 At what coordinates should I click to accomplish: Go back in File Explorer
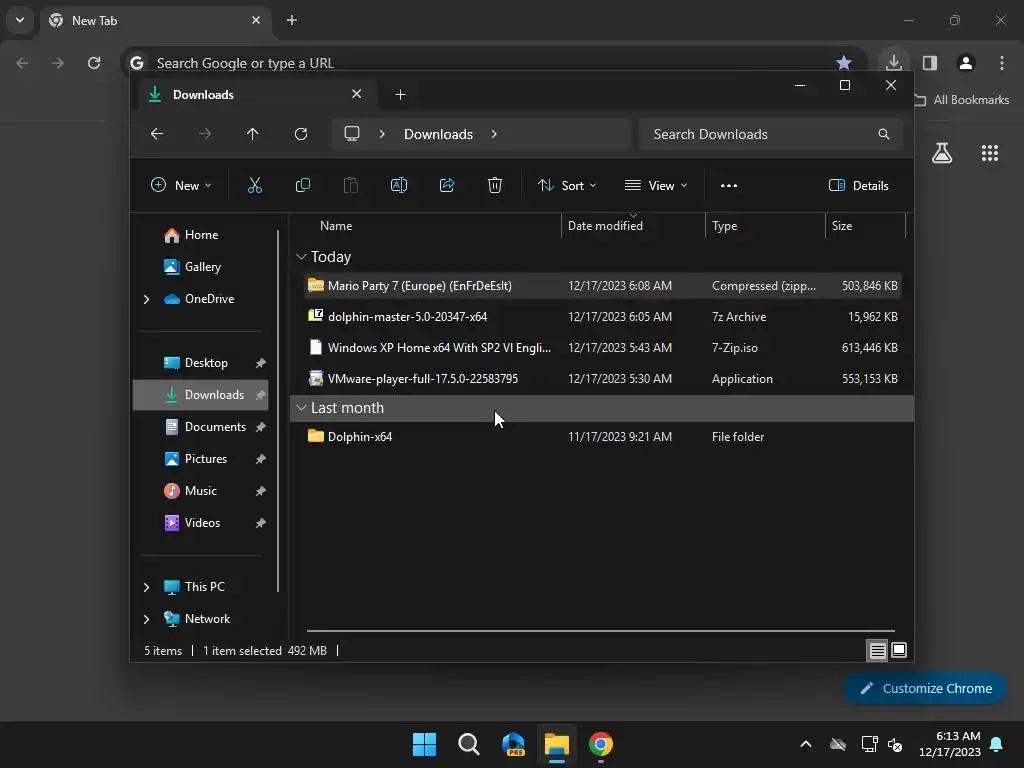pyautogui.click(x=157, y=134)
